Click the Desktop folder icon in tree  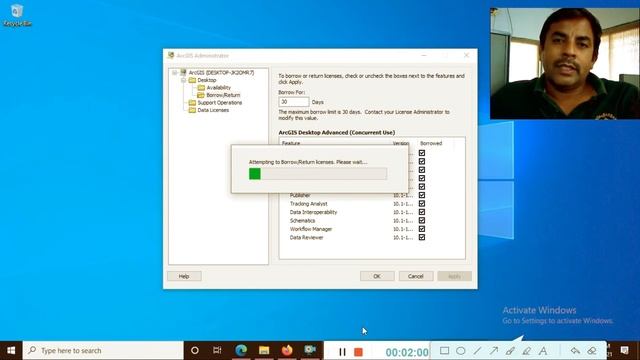[192, 80]
